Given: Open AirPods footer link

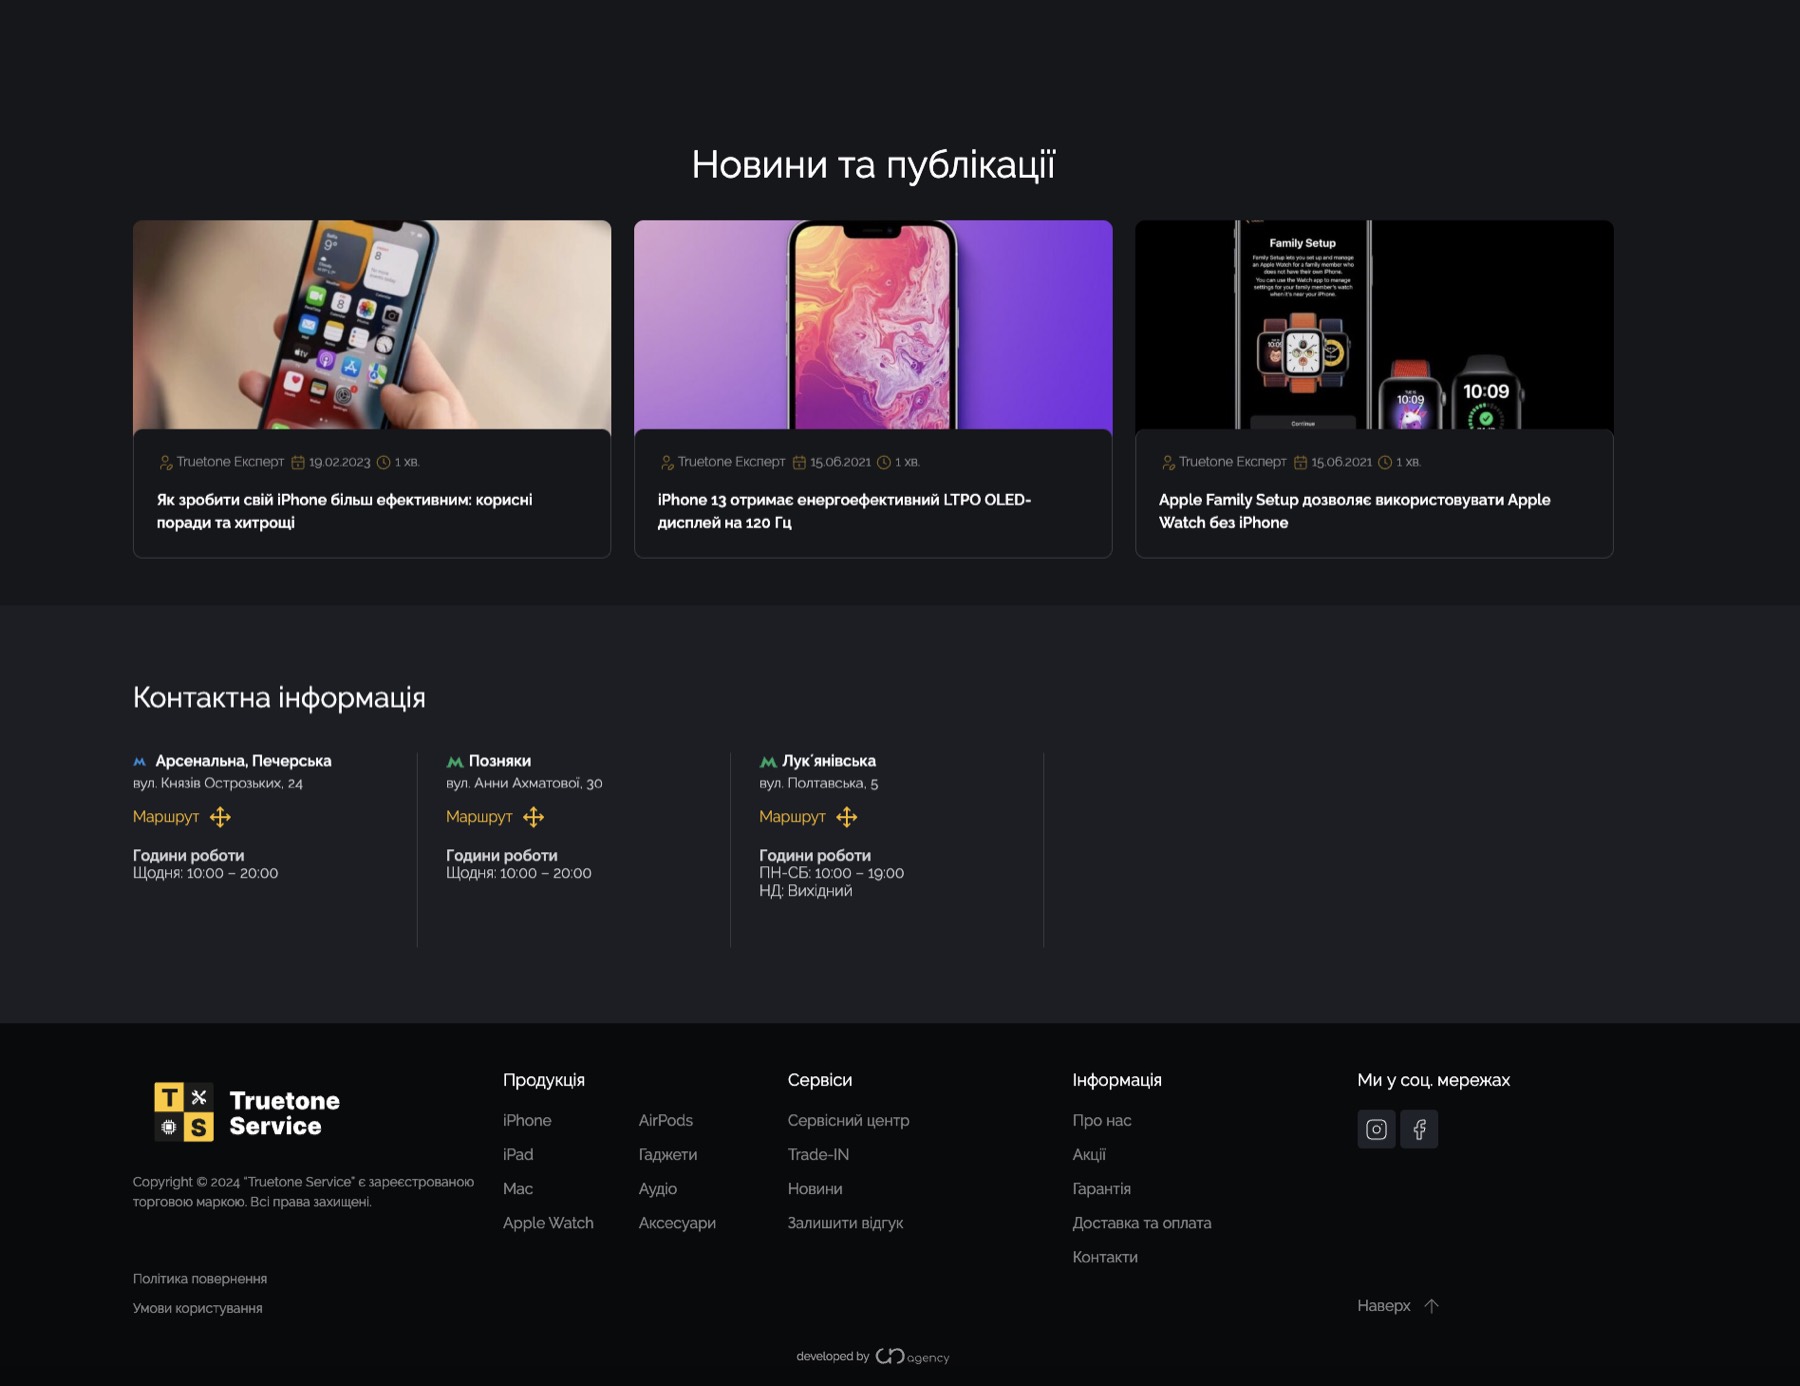Looking at the screenshot, I should click(666, 1120).
